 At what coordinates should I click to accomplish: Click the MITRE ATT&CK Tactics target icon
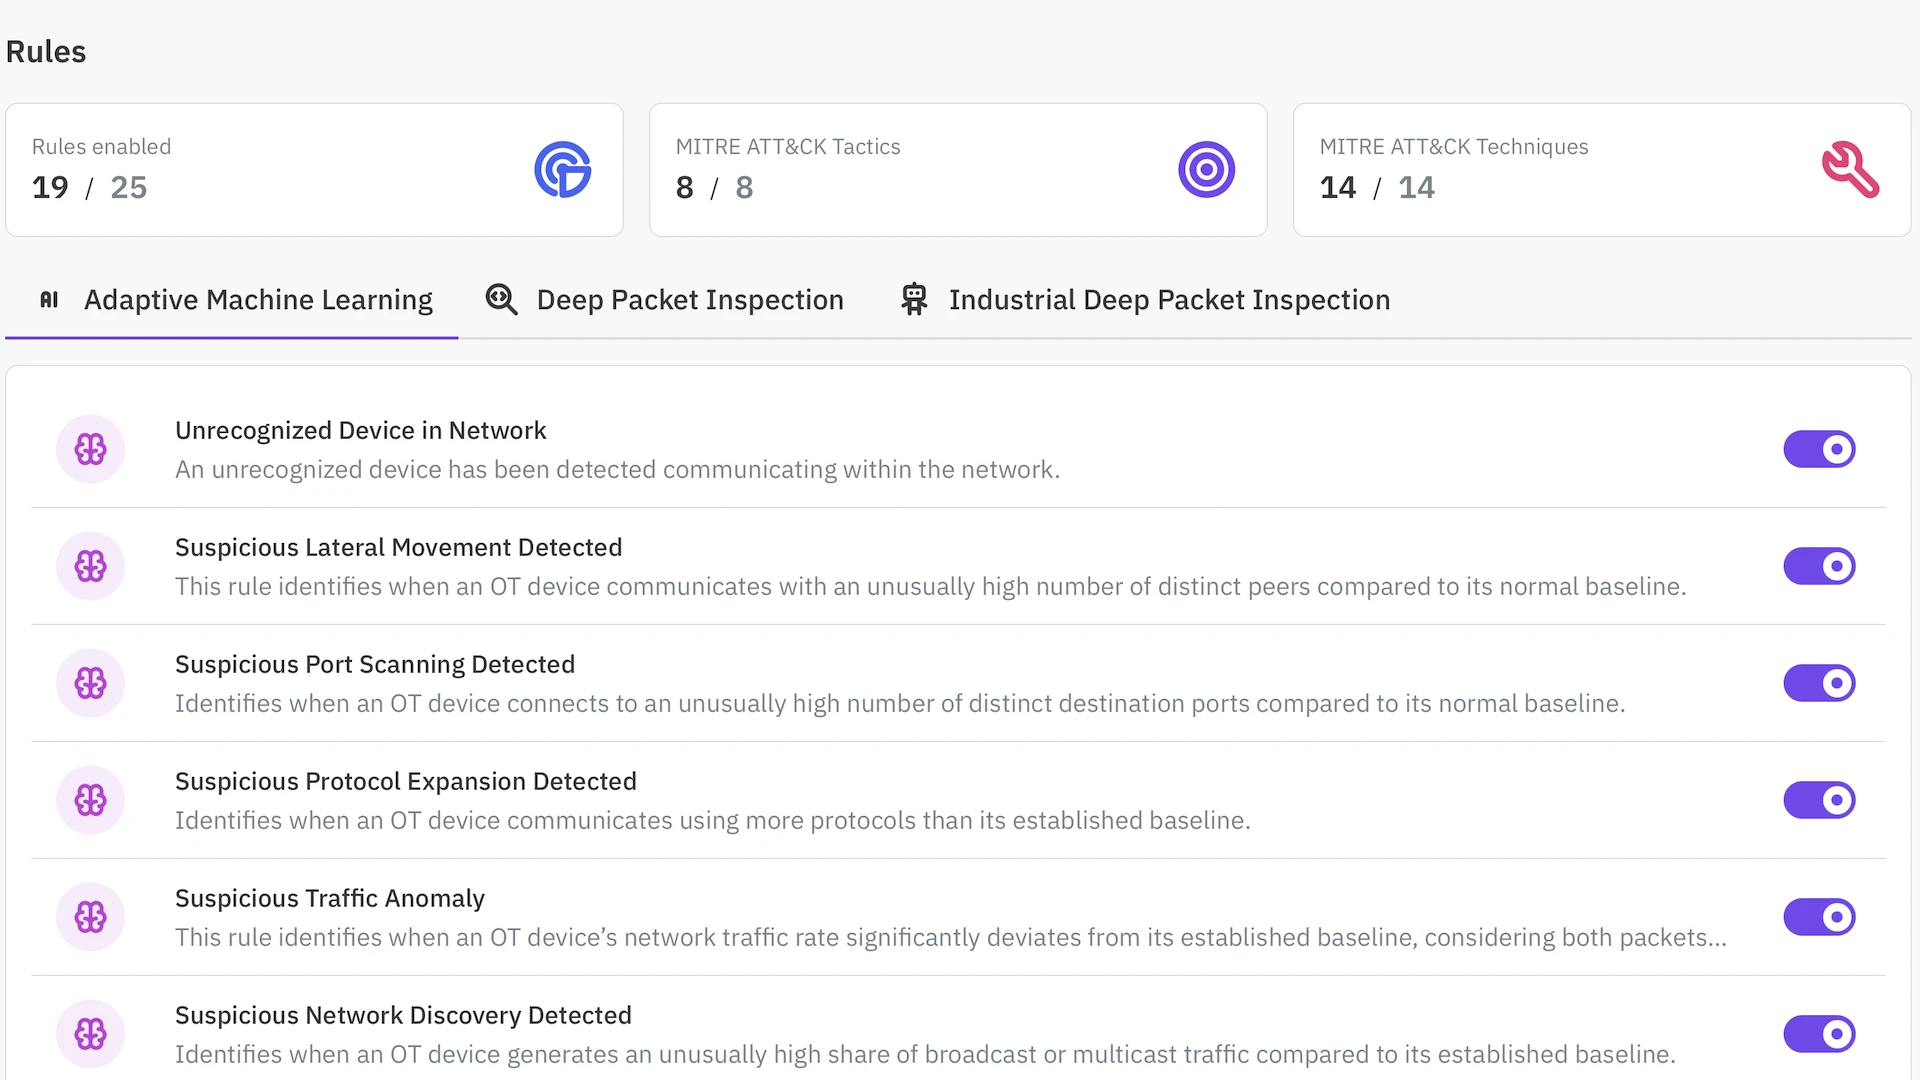(1206, 170)
